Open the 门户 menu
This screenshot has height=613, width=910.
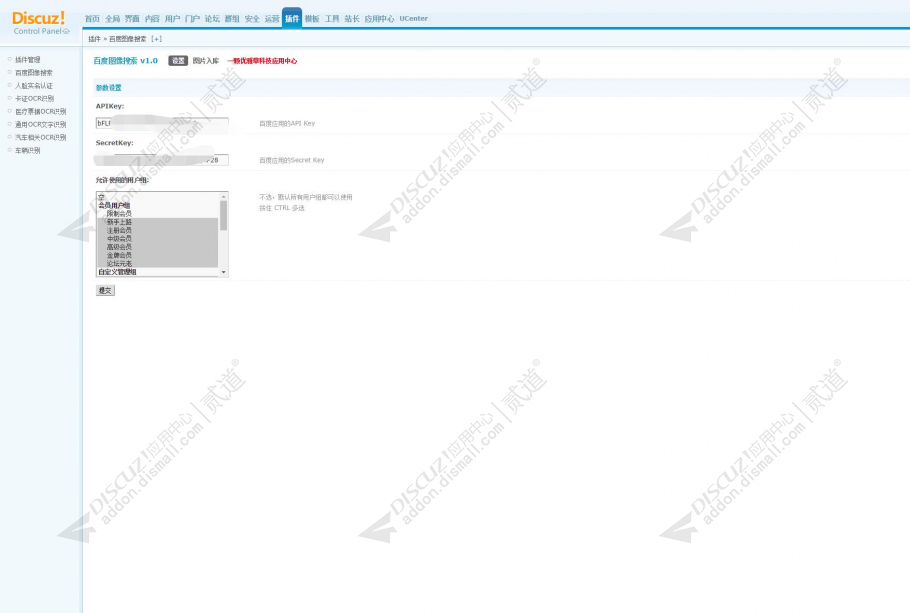click(192, 19)
